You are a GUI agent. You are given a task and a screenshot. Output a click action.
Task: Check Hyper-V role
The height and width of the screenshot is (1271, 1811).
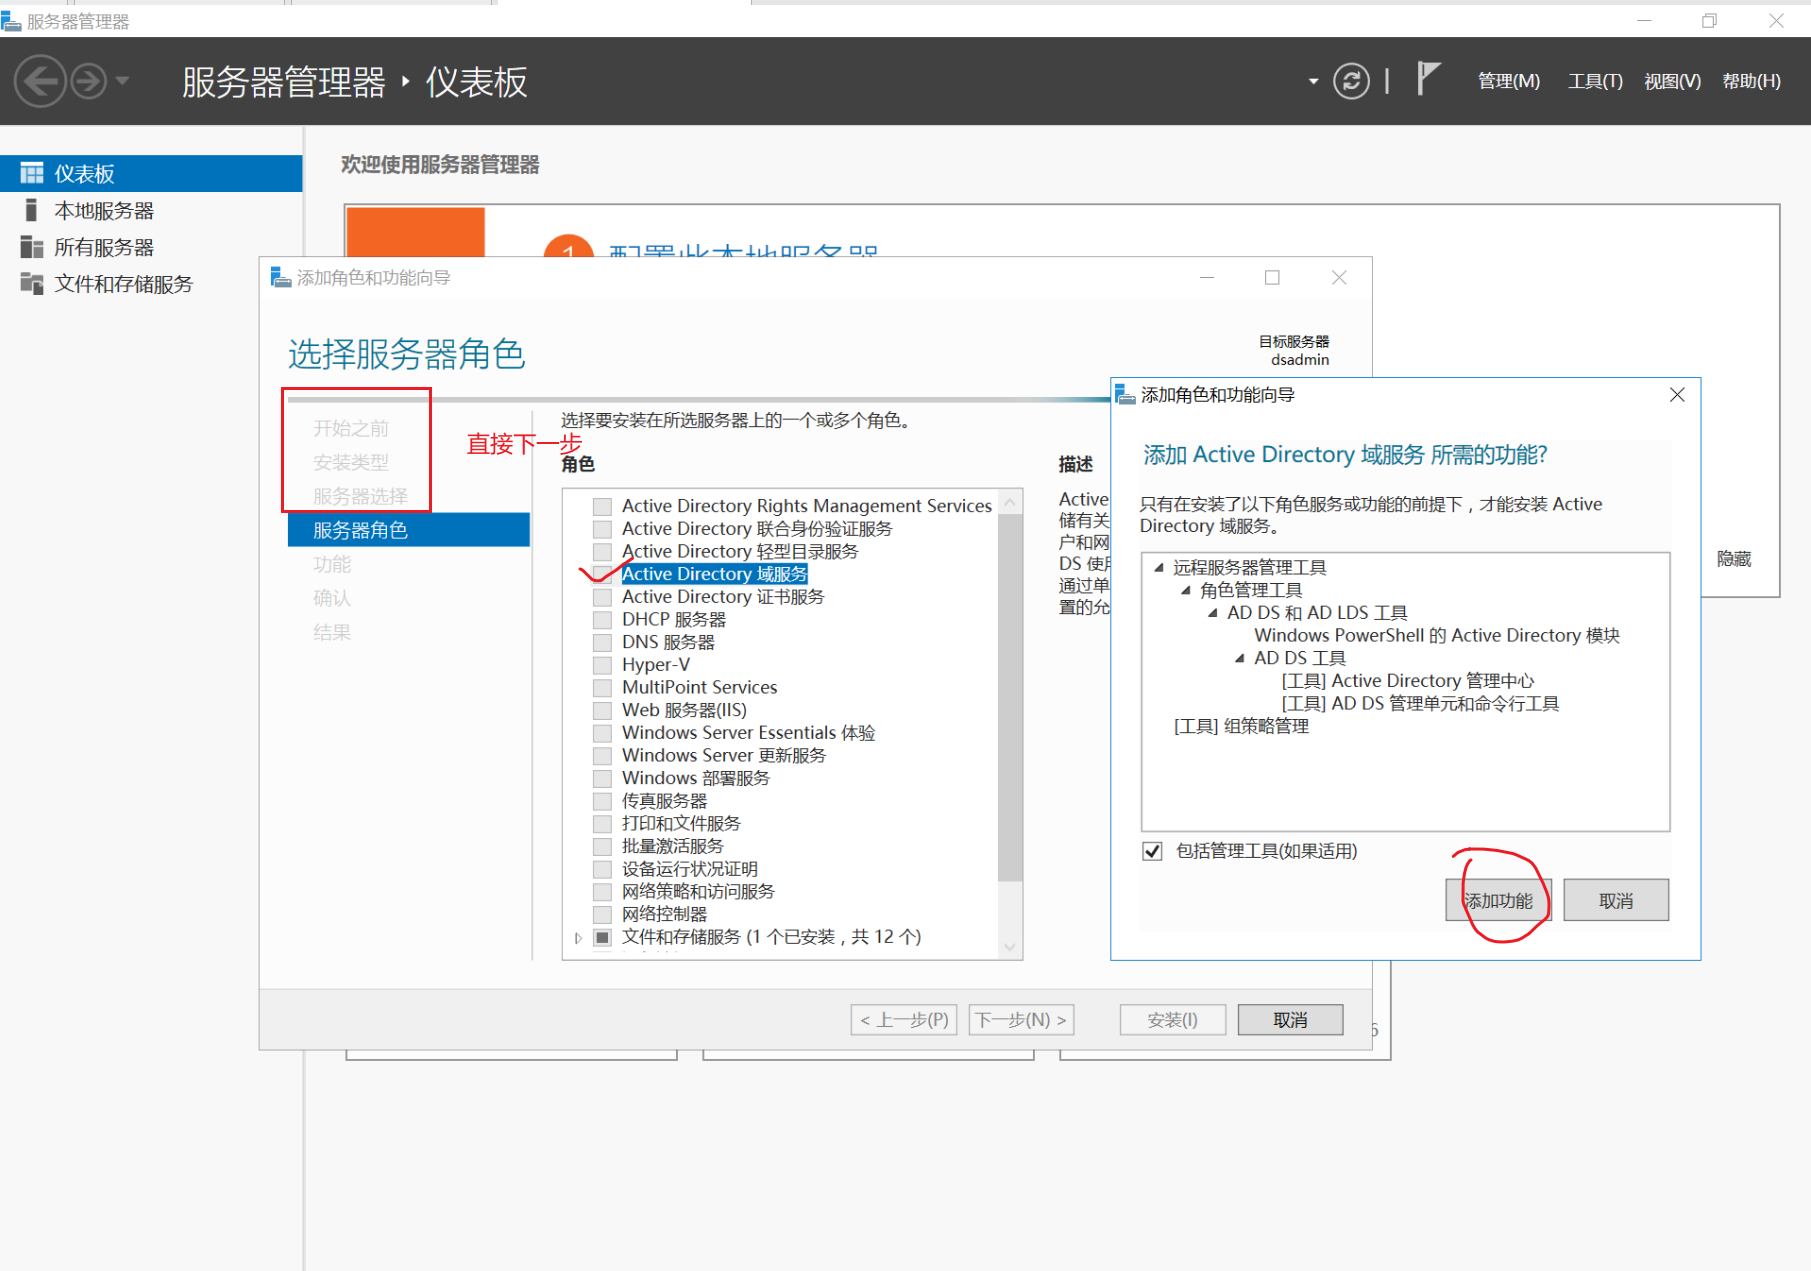602,665
